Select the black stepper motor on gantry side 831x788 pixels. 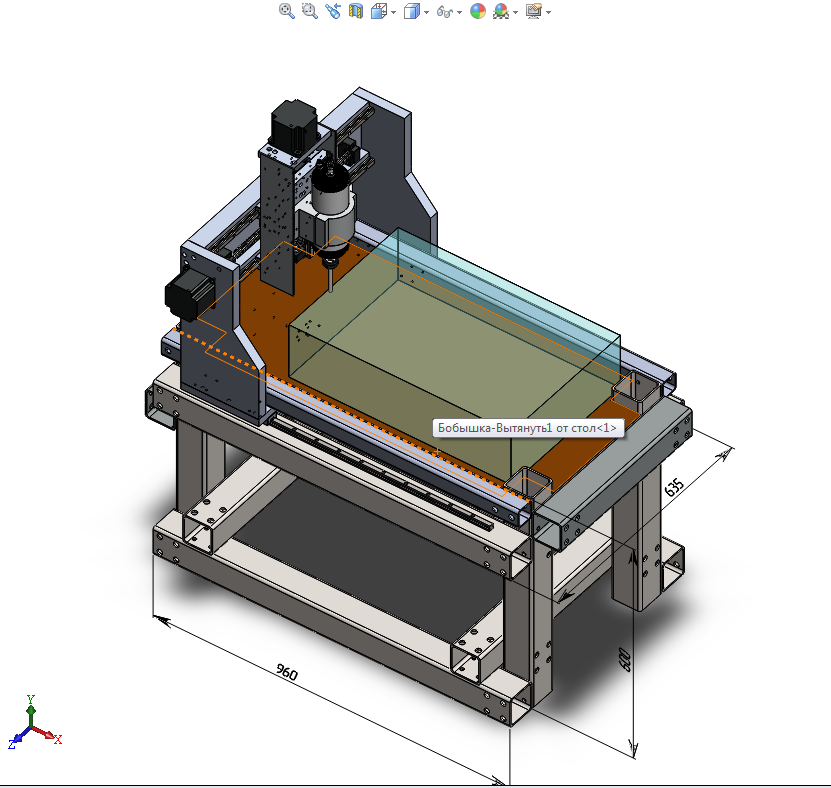click(x=190, y=294)
